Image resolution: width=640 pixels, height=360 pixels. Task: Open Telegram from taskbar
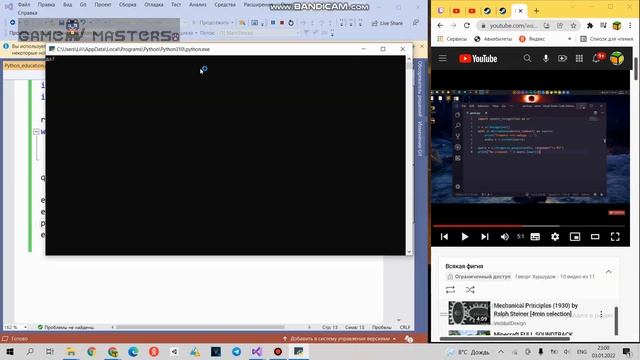tap(236, 352)
